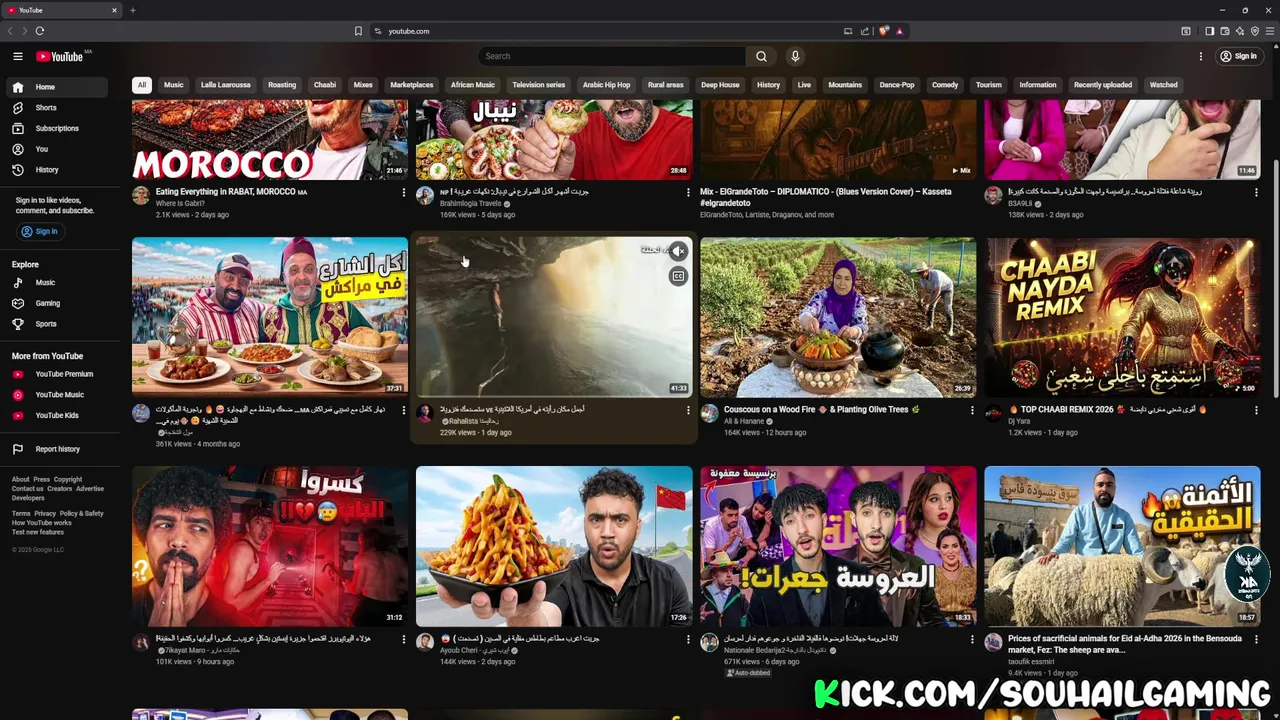
Task: Open a new browser tab
Action: click(132, 10)
